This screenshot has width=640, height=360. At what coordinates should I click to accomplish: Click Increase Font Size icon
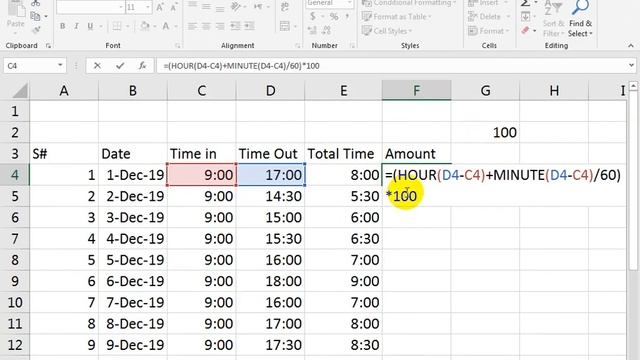160,7
